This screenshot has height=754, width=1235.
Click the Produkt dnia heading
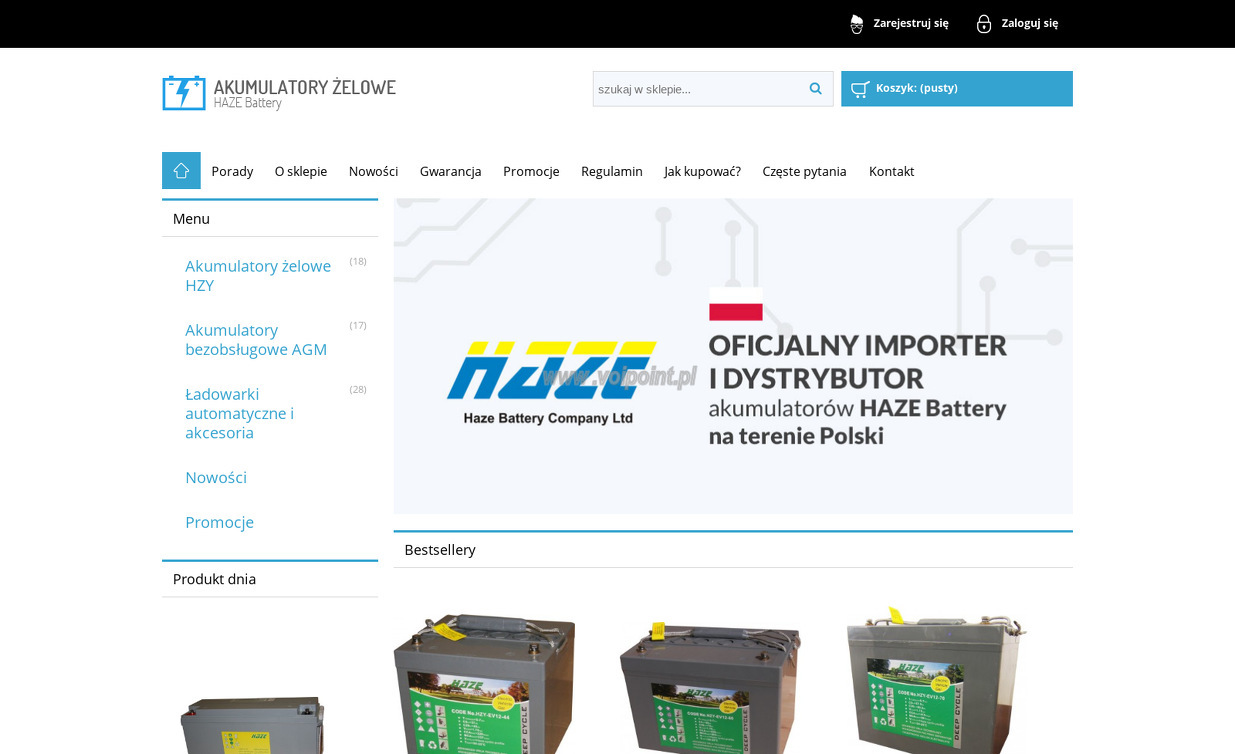tap(214, 579)
